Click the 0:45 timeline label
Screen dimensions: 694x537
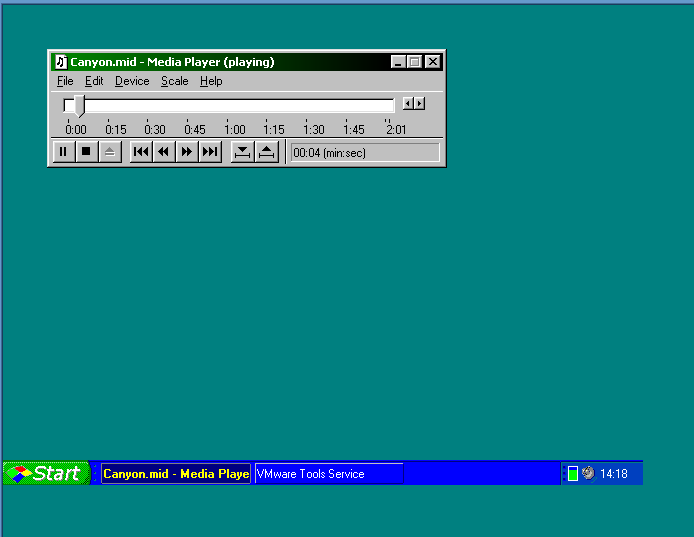point(195,130)
